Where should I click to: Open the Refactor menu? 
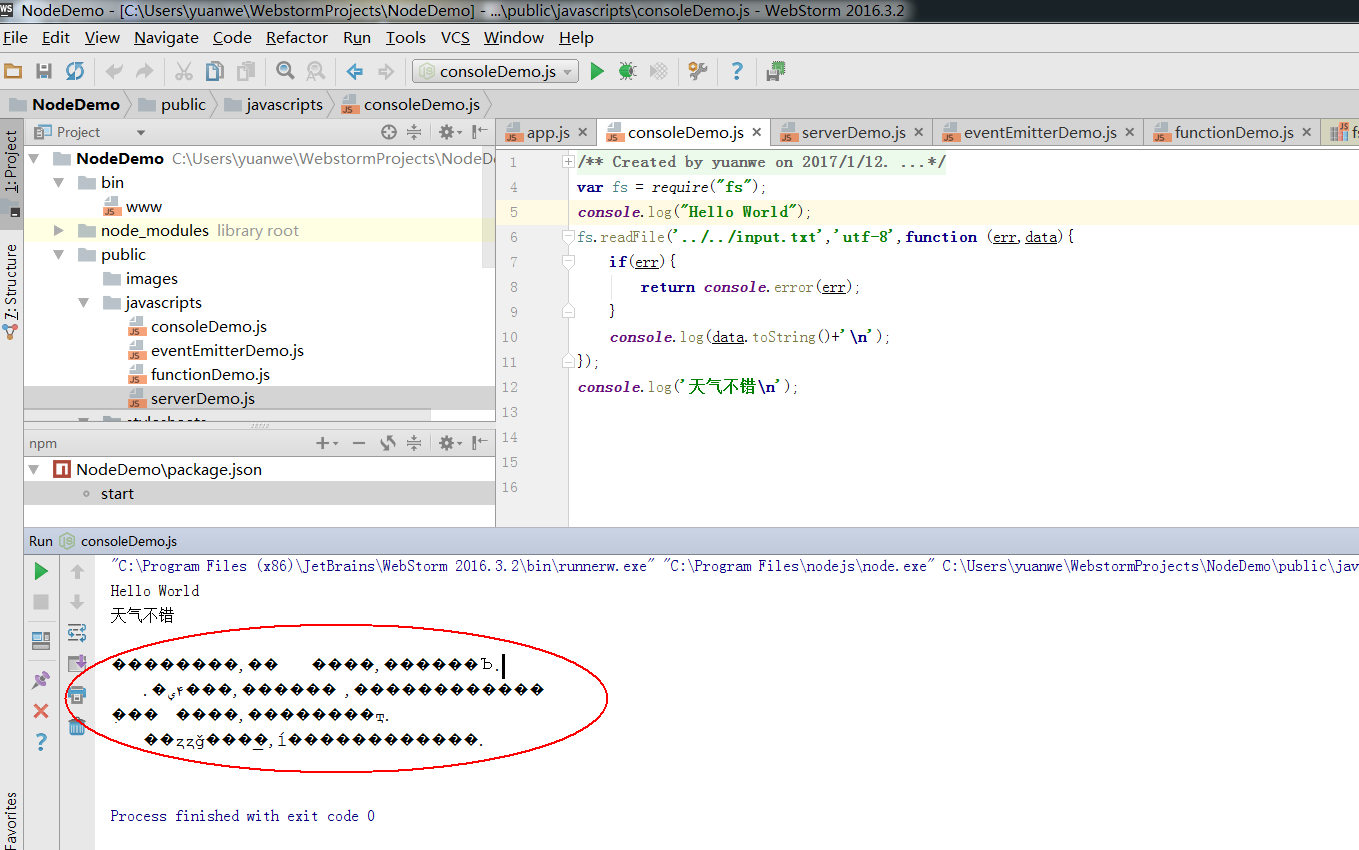point(297,37)
